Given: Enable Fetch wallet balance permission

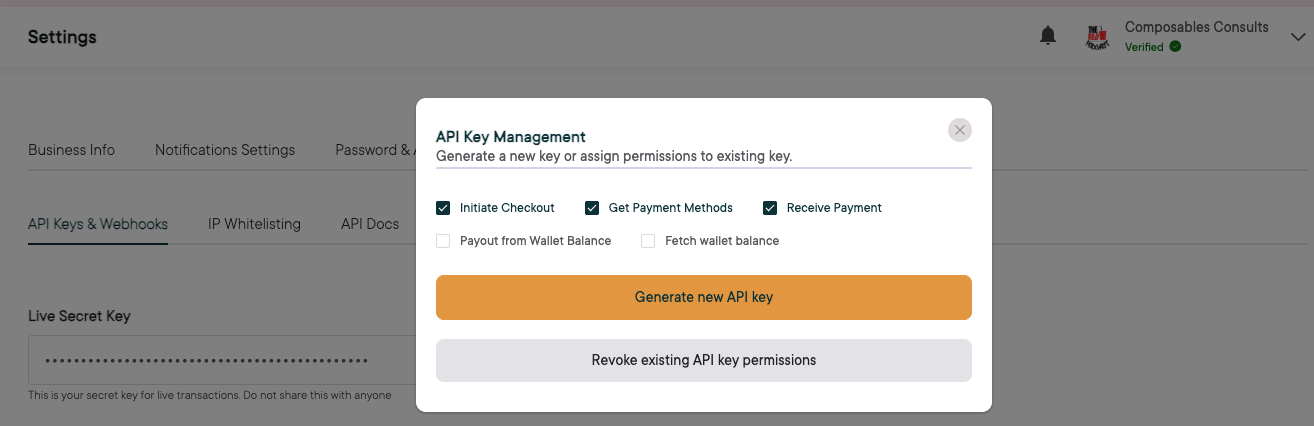Looking at the screenshot, I should coord(648,241).
